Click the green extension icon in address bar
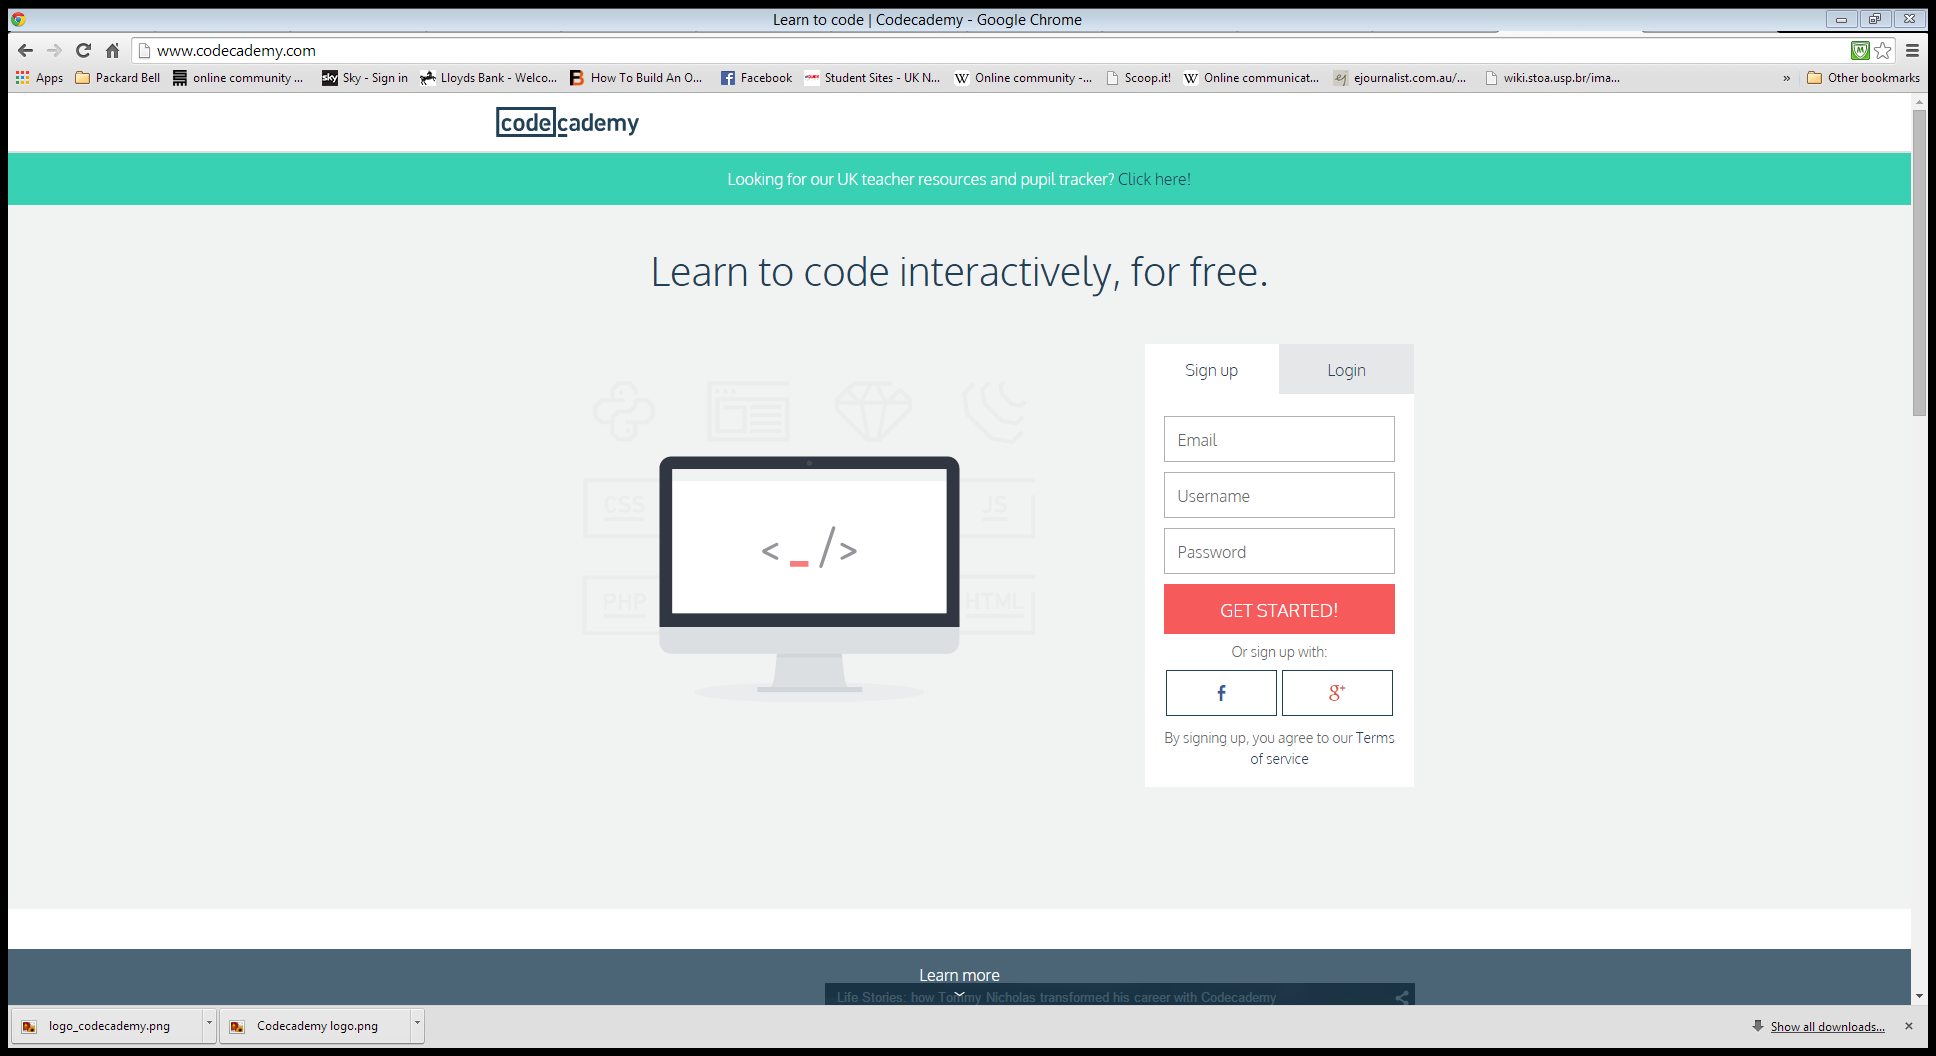1936x1056 pixels. tap(1860, 50)
